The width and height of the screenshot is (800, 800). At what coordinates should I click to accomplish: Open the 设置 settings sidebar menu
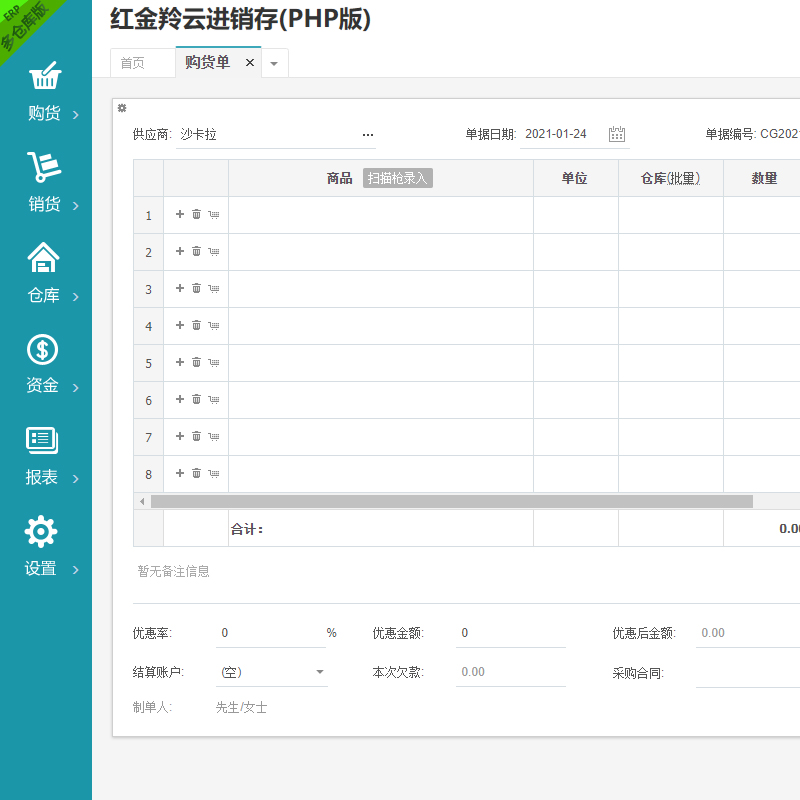[x=45, y=548]
